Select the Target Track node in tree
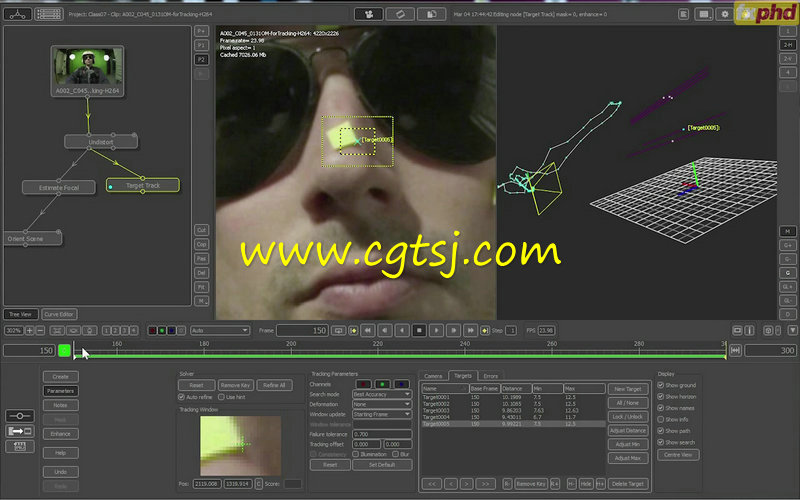 (x=143, y=185)
